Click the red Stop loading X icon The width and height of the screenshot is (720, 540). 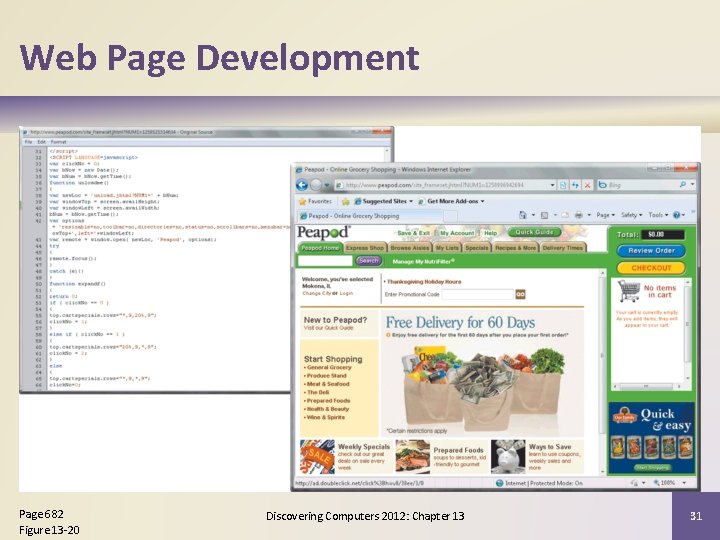click(x=587, y=185)
